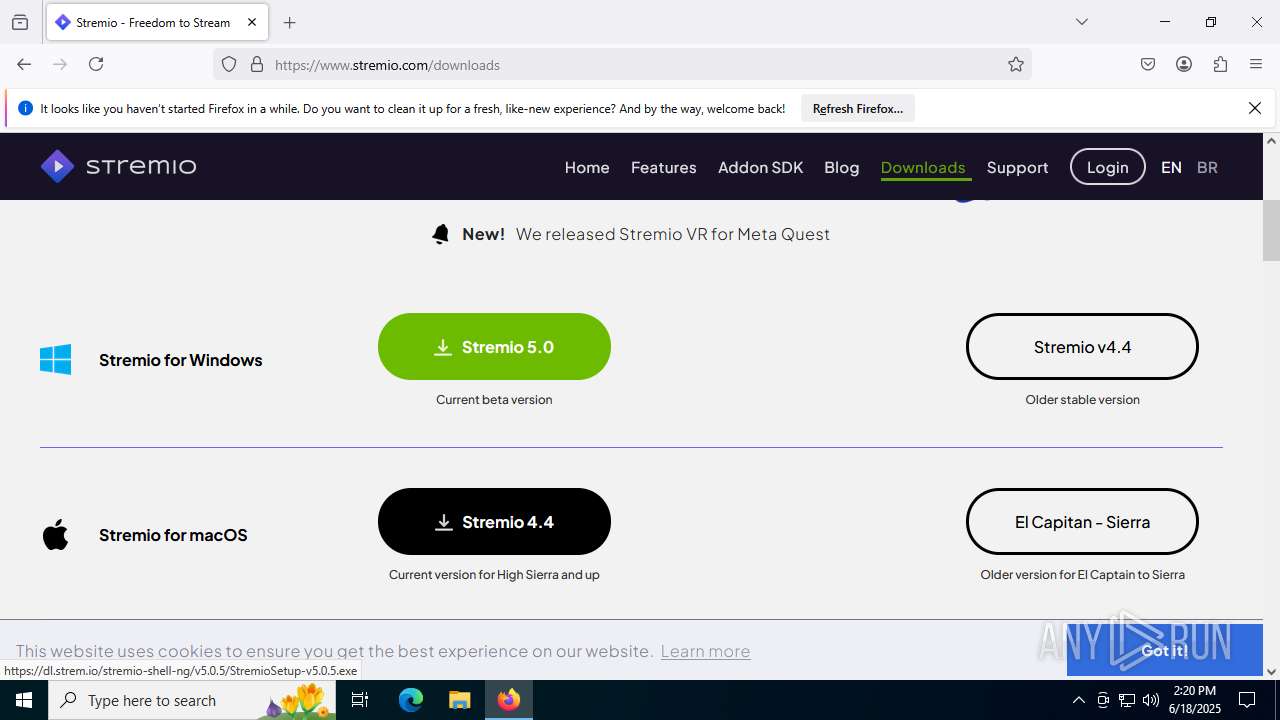This screenshot has width=1280, height=720.
Task: Dismiss the Firefox refresh notification bar
Action: (1255, 108)
